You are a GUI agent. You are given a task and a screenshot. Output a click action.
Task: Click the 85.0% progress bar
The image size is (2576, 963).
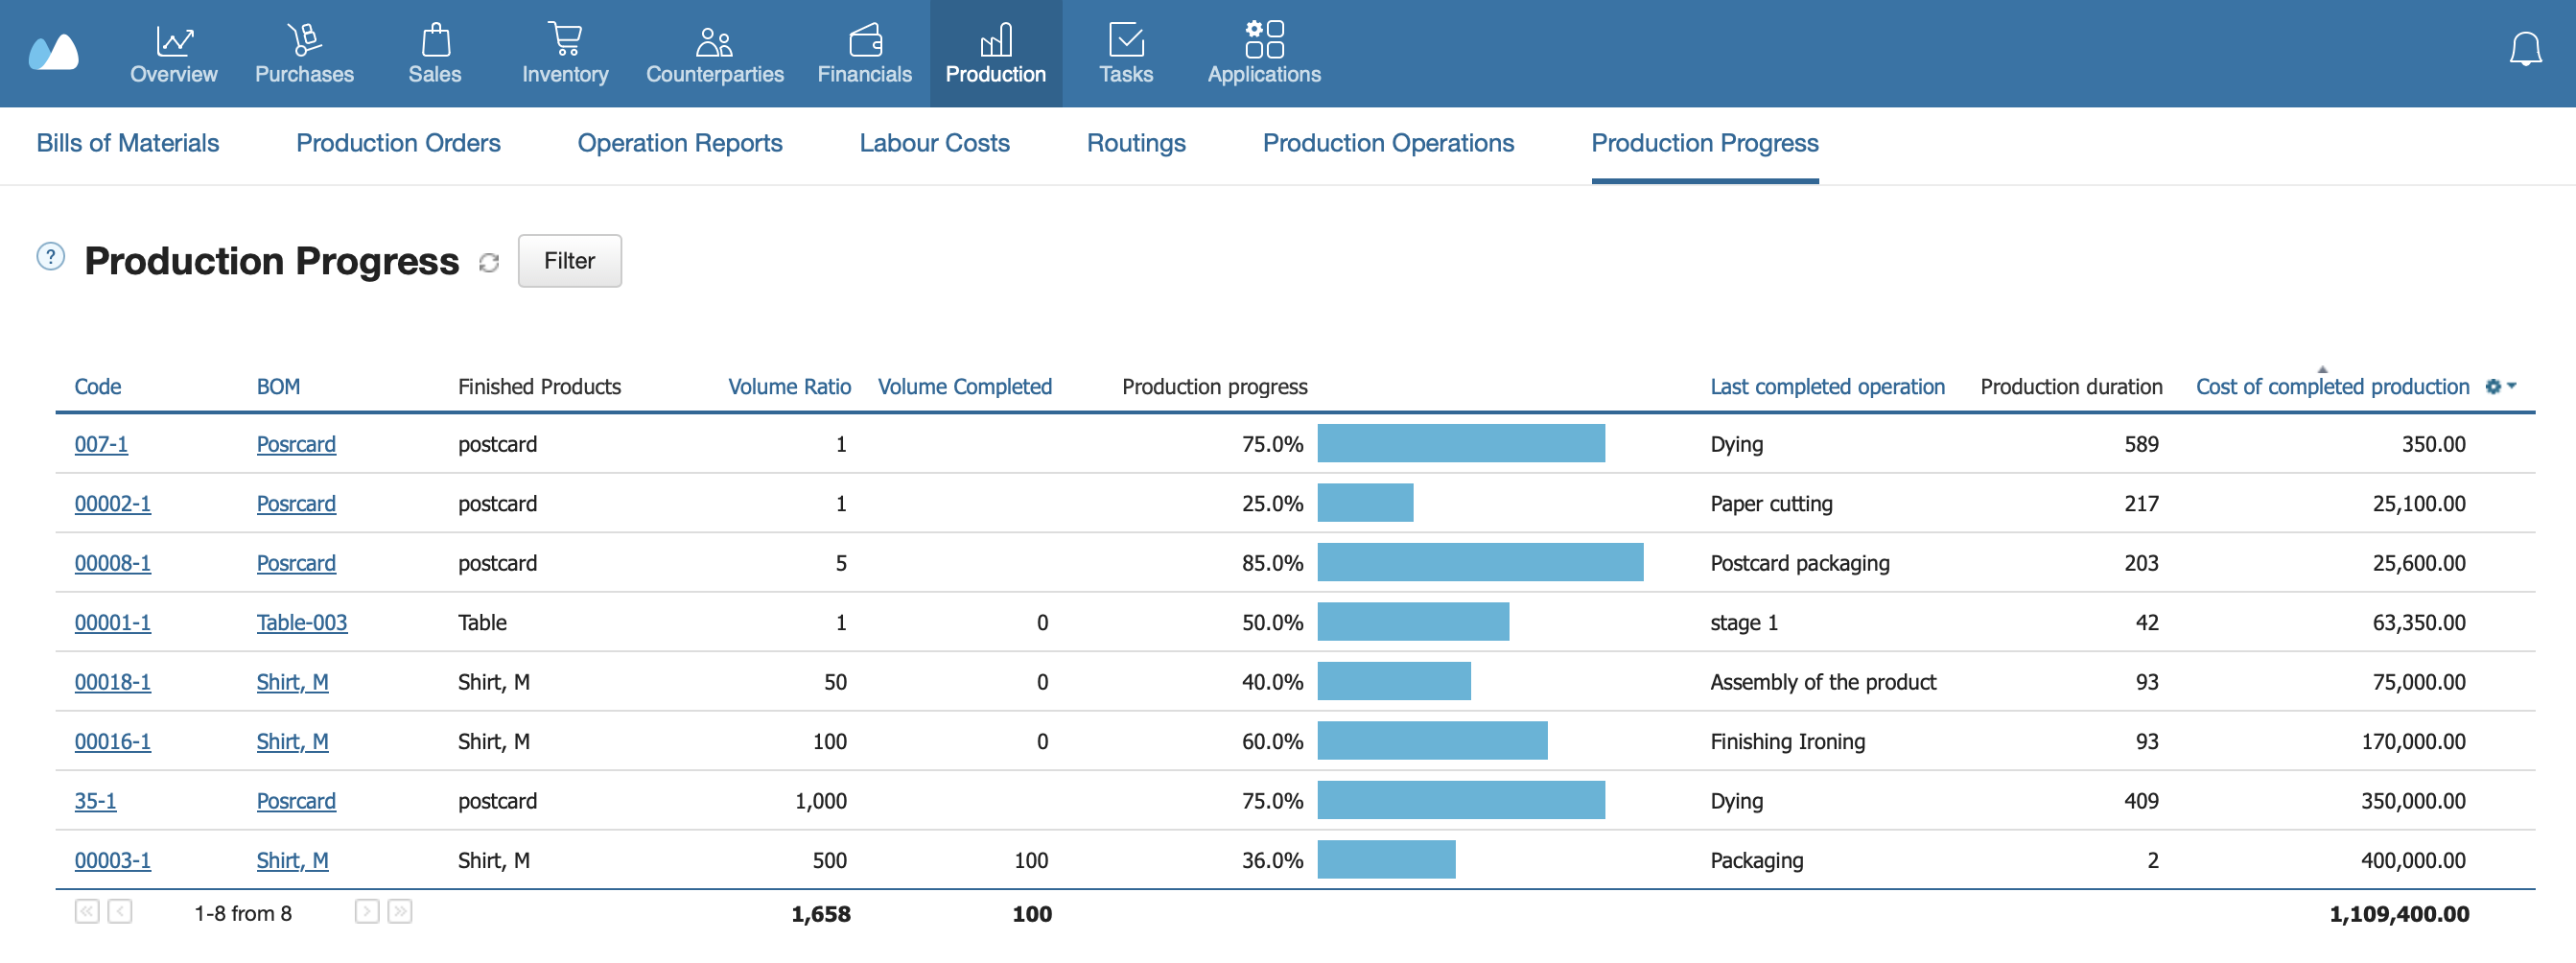pos(1479,562)
